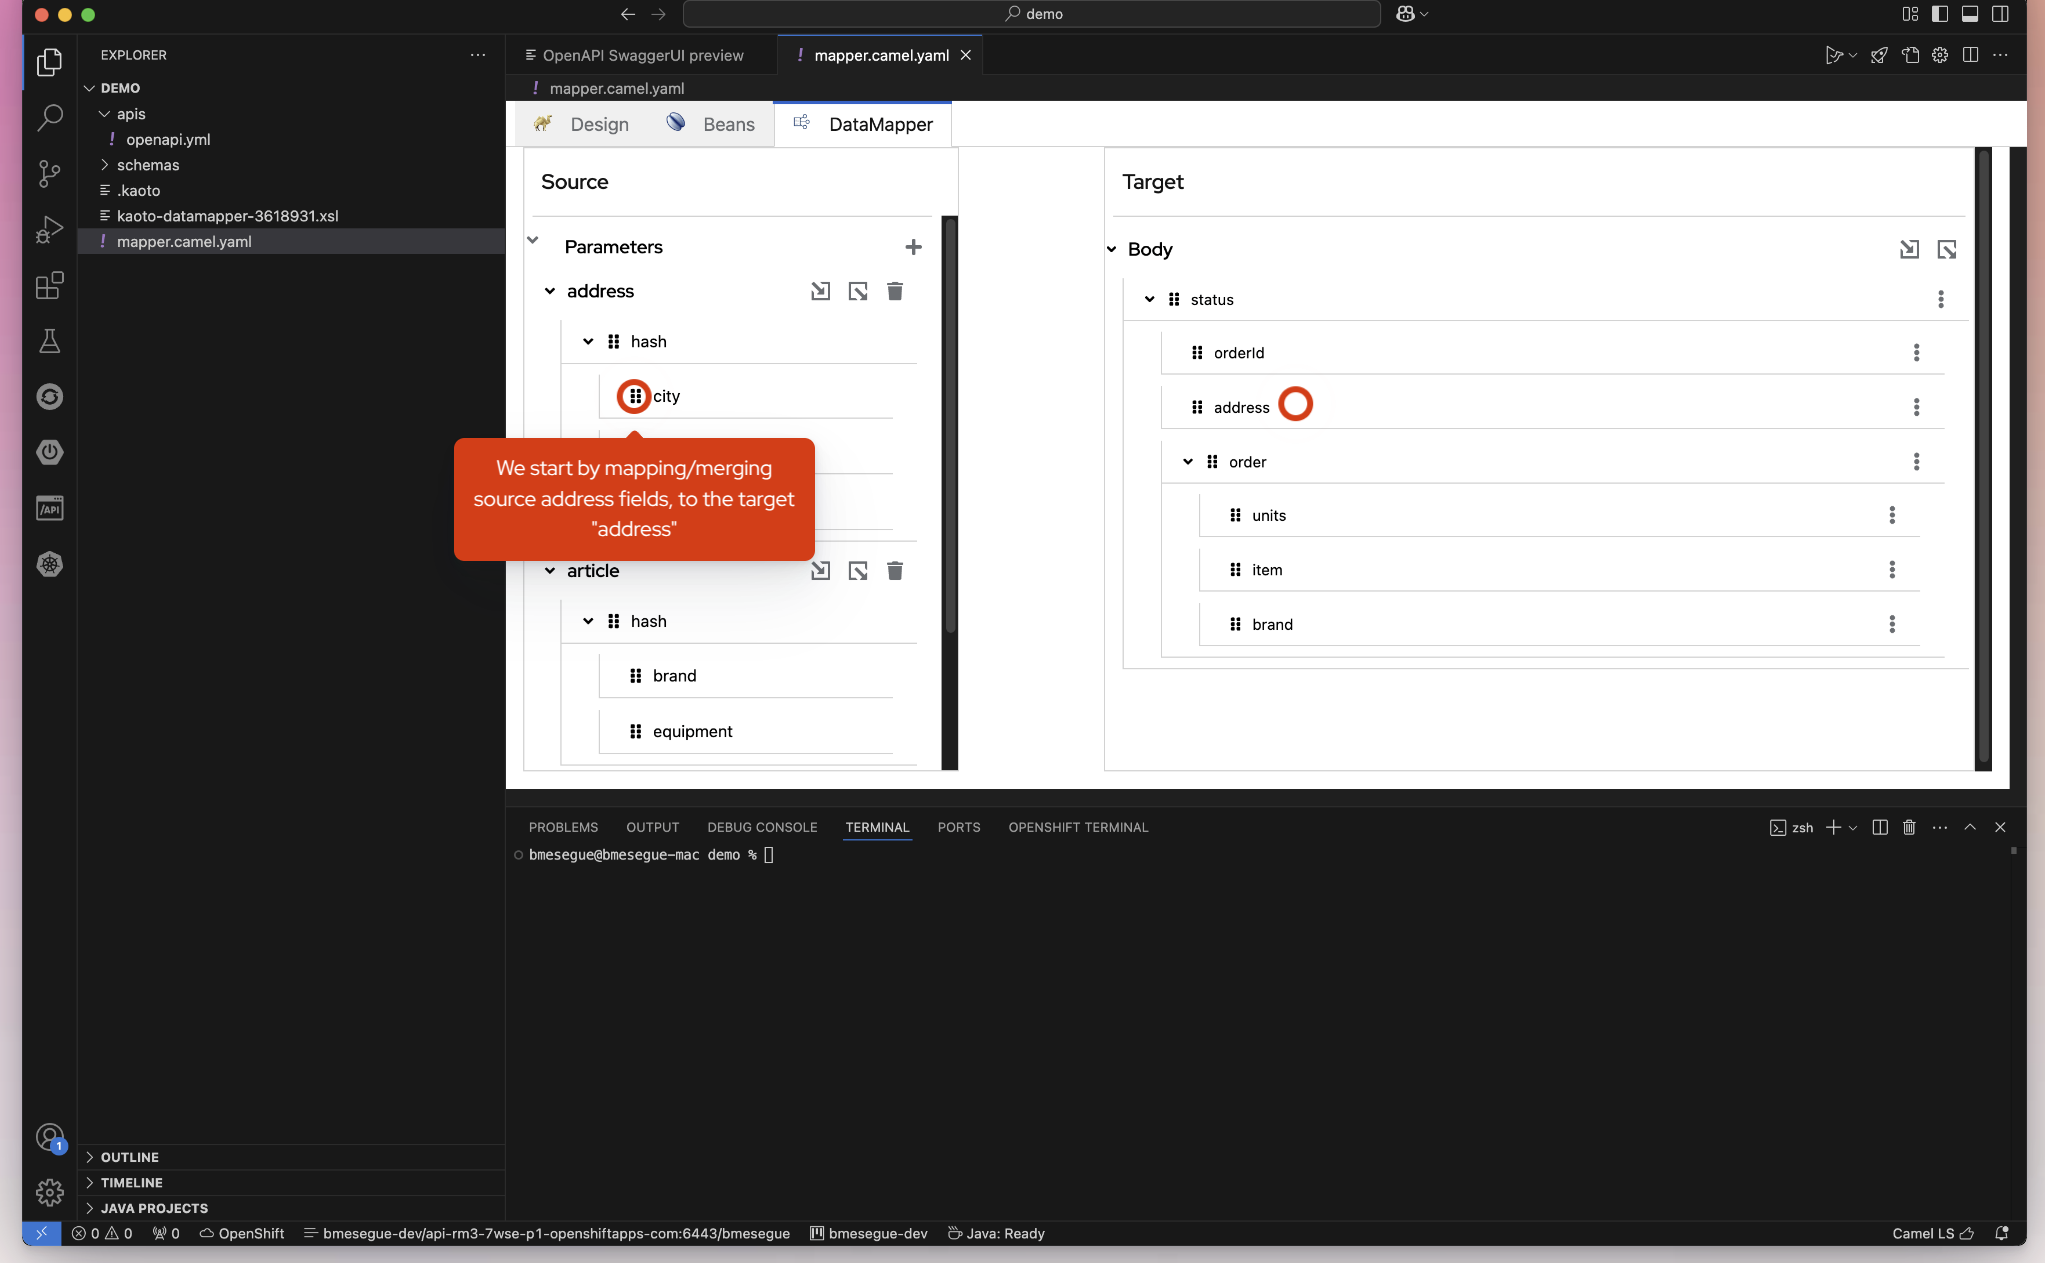
Task: Open the Extensions view in activity bar
Action: pos(49,286)
